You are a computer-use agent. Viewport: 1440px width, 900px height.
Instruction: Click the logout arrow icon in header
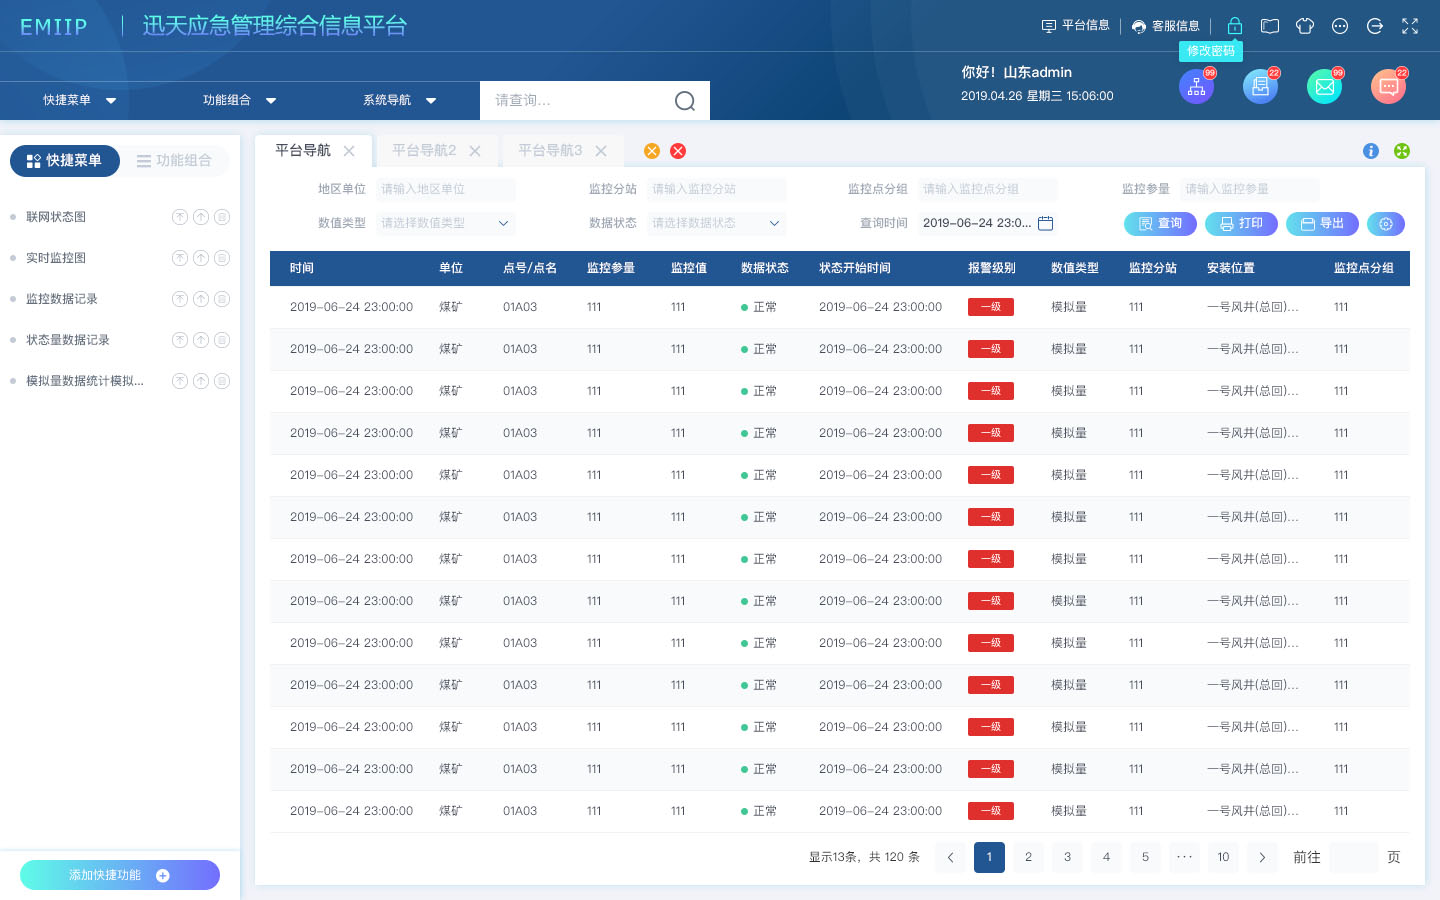pos(1375,26)
